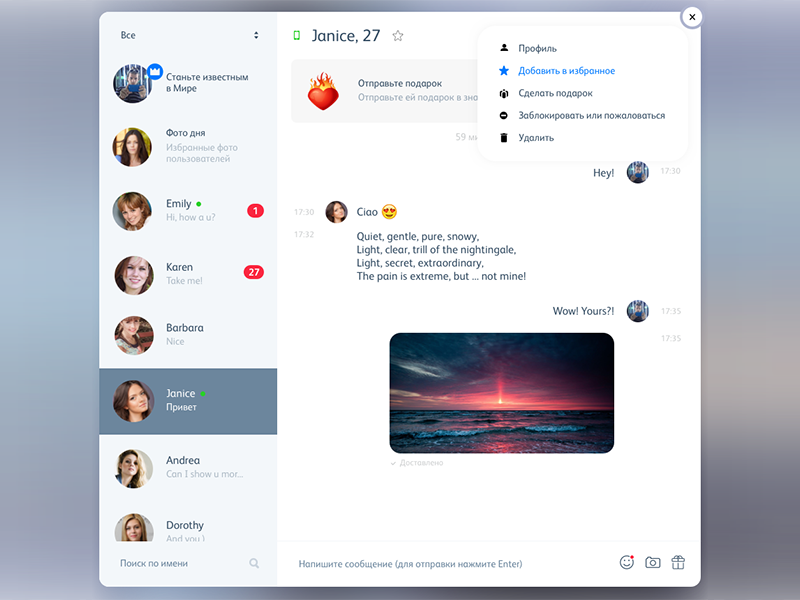Viewport: 800px width, 600px height.
Task: Select Заблокировать или пожаловаться menu entry
Action: 591,115
